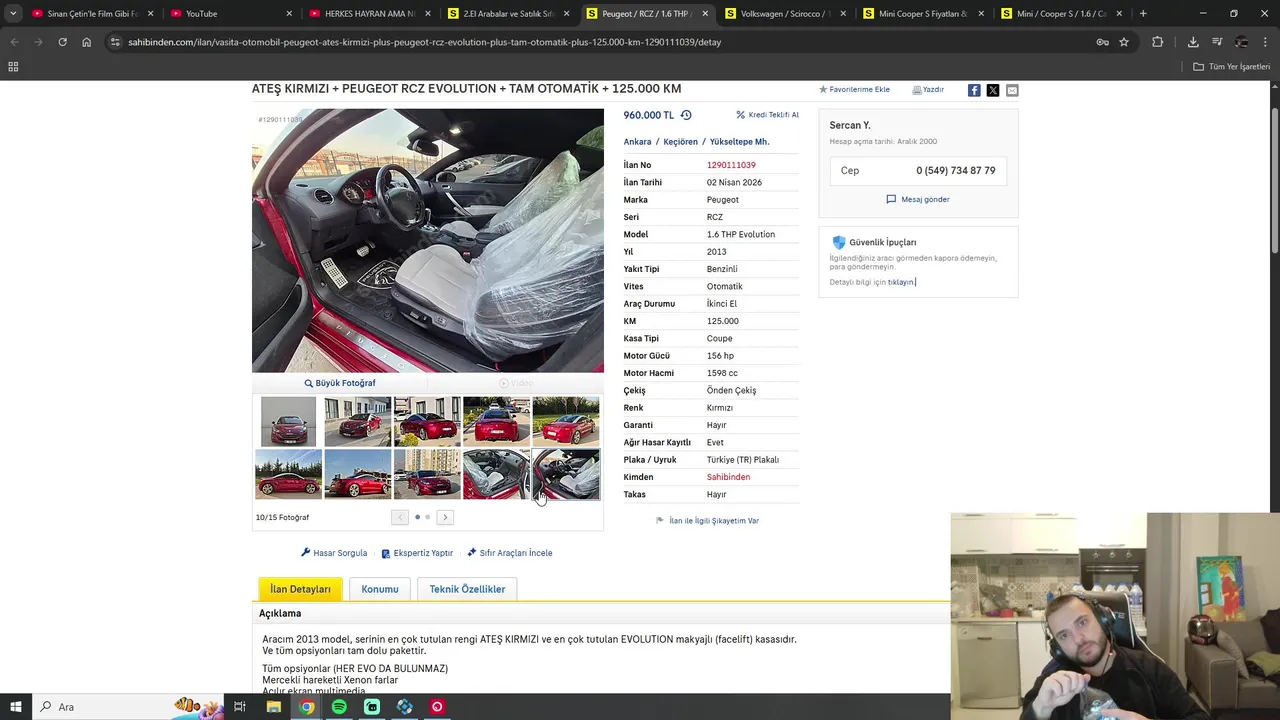The image size is (1280, 720).
Task: Open the Windows Start menu
Action: pos(16,707)
